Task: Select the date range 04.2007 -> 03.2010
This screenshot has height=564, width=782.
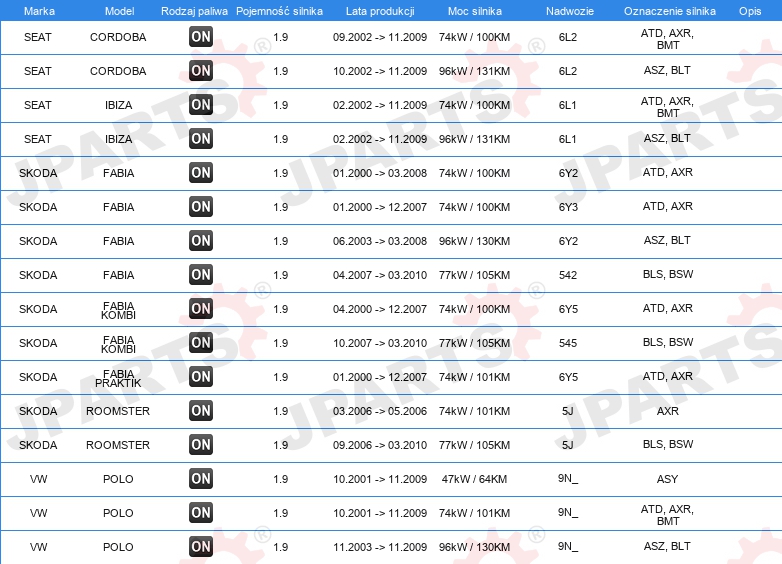Action: tap(380, 275)
